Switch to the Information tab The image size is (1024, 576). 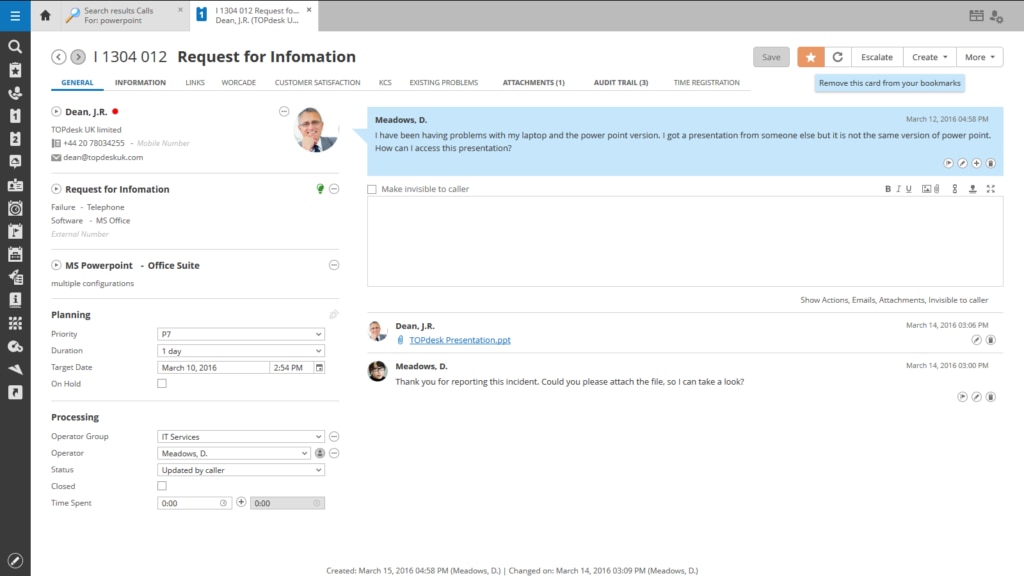[x=140, y=82]
